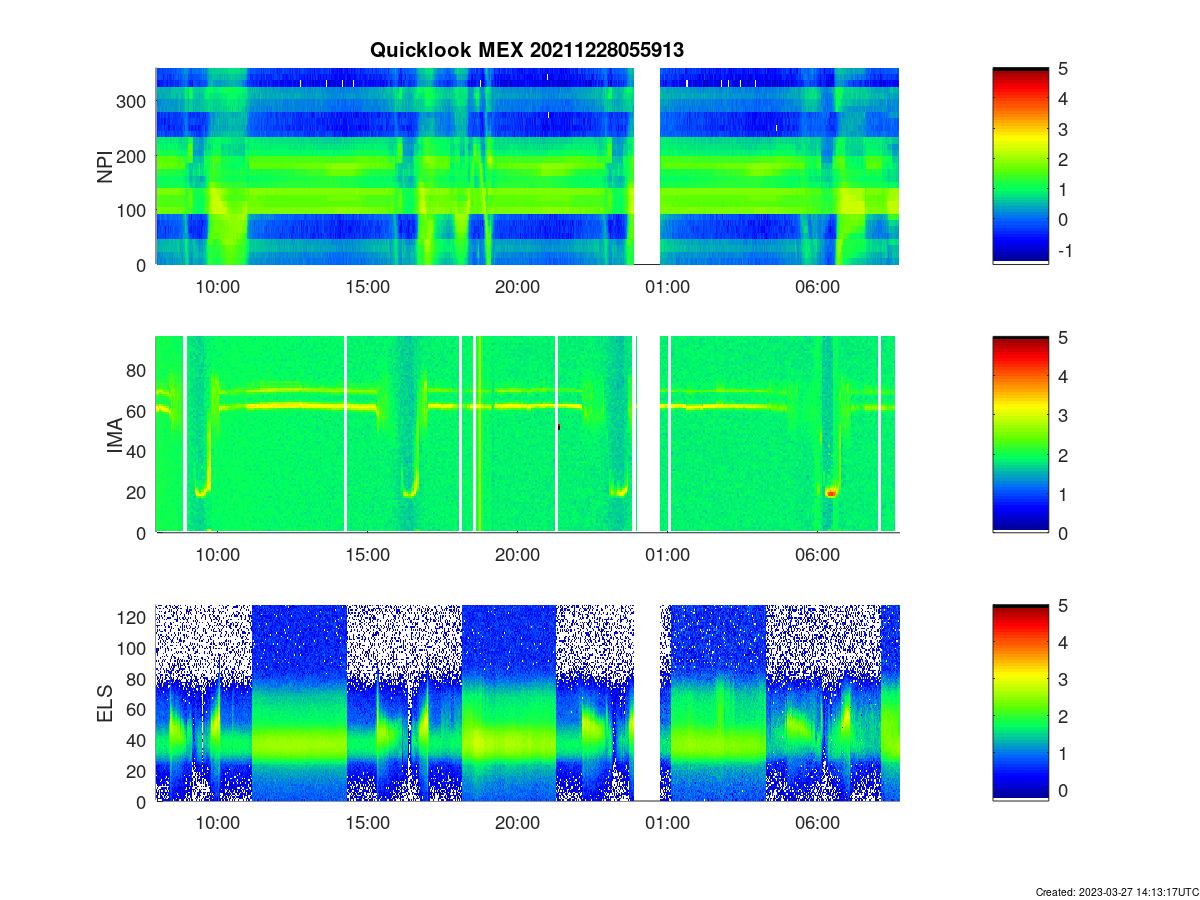
Task: Click the NPI panel colorbar
Action: [1020, 166]
